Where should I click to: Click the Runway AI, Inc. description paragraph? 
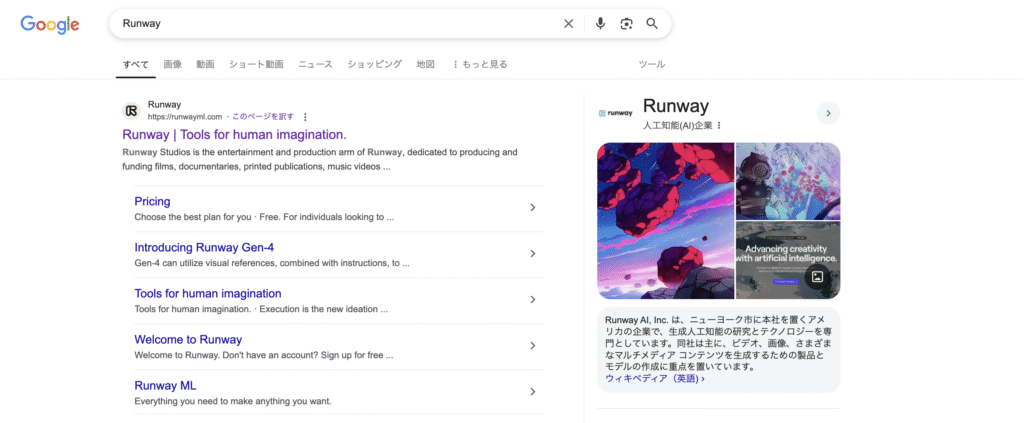click(718, 343)
